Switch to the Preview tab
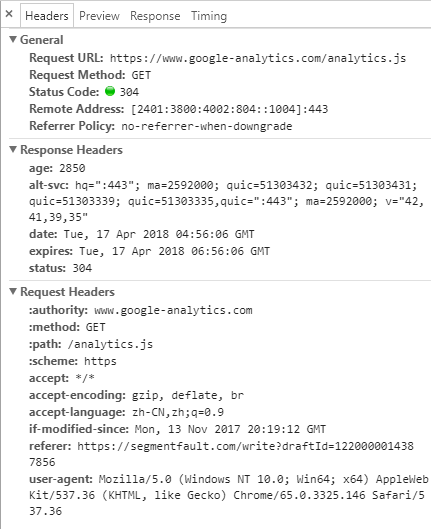431x529 pixels. pyautogui.click(x=99, y=16)
